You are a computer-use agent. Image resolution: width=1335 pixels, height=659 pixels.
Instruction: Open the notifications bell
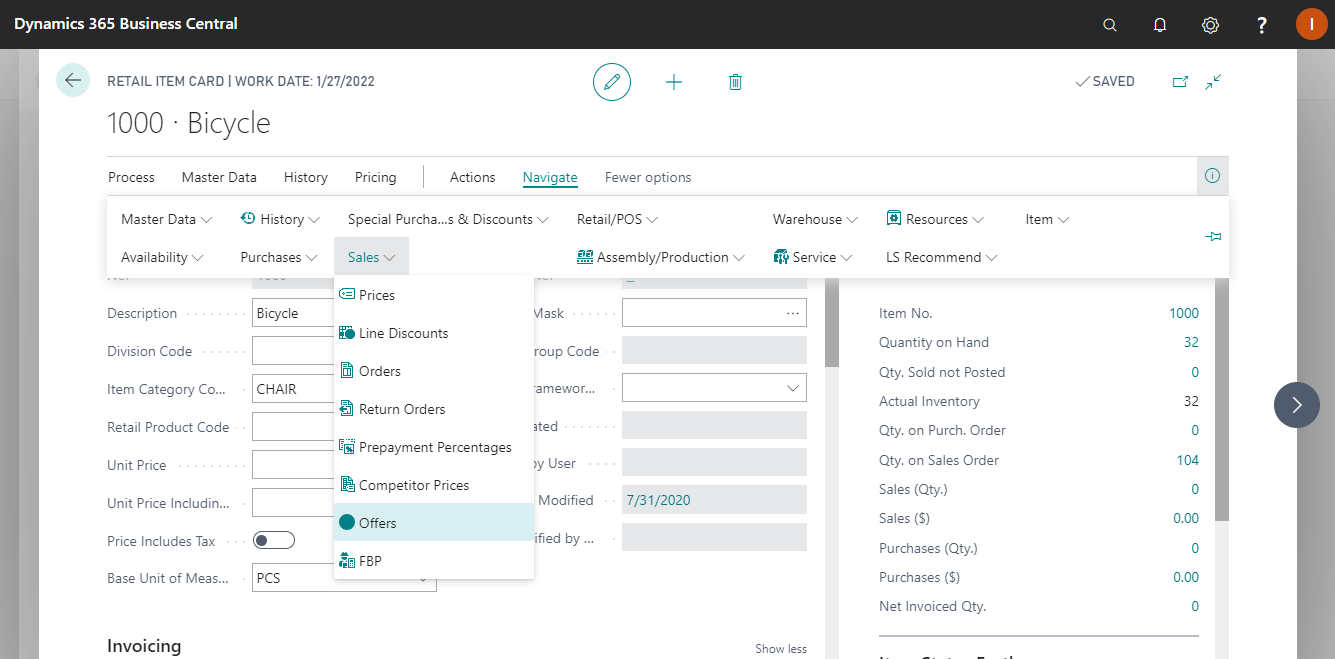1160,25
